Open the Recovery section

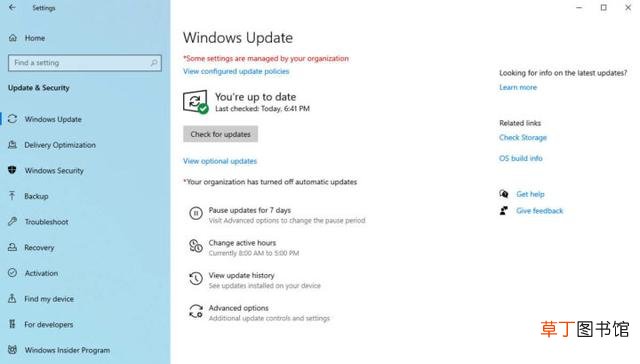coord(39,248)
